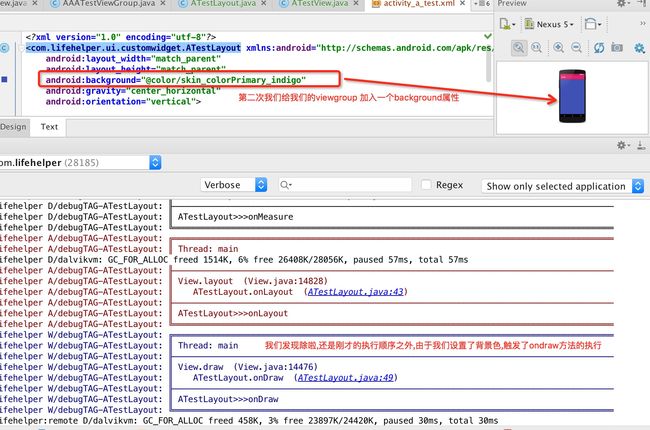
Task: Click the class gutter icon beside ATestLayout line
Action: pos(4,48)
